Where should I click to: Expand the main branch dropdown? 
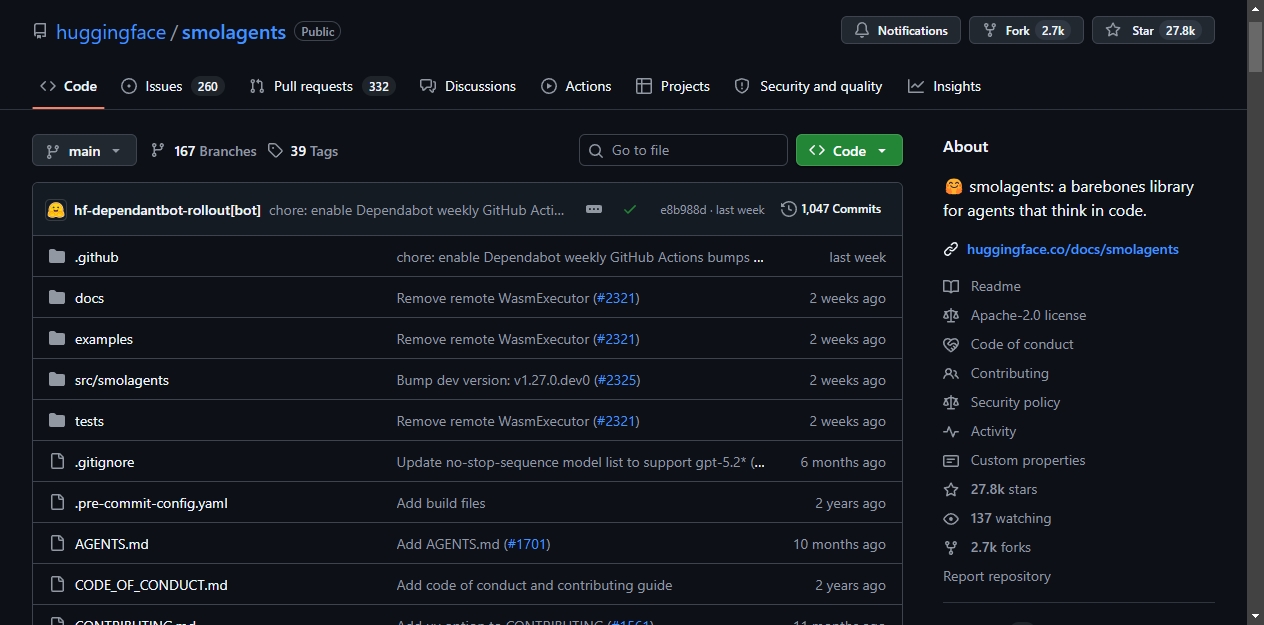point(84,151)
